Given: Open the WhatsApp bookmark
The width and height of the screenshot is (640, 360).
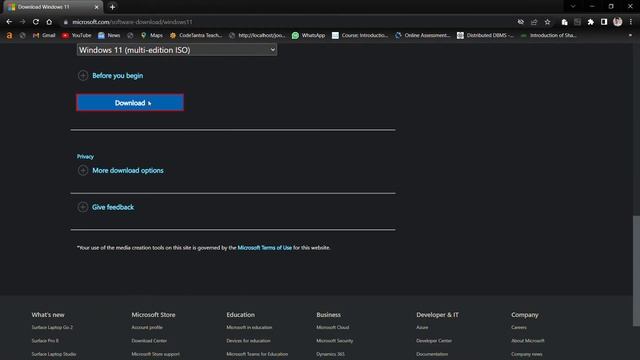Looking at the screenshot, I should (309, 36).
